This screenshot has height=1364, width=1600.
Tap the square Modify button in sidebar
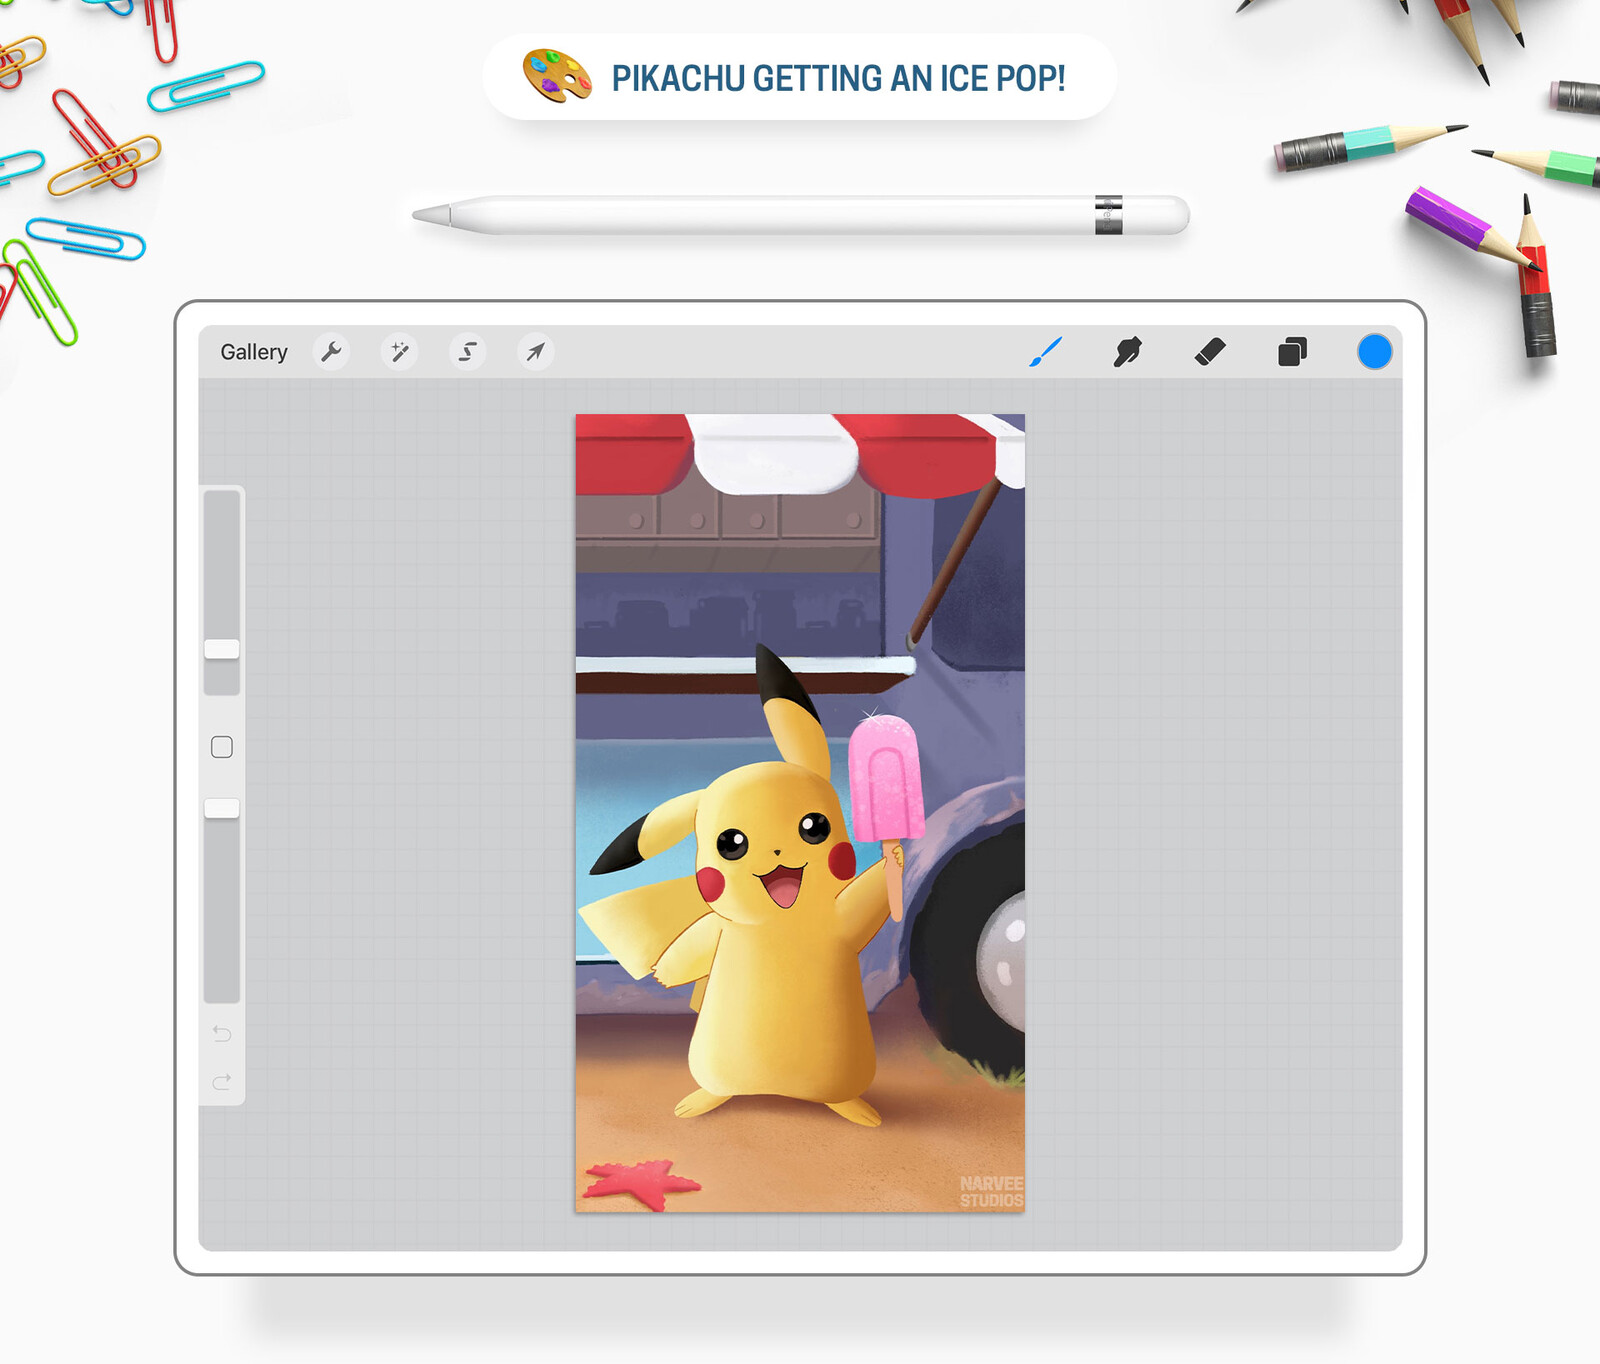point(222,747)
